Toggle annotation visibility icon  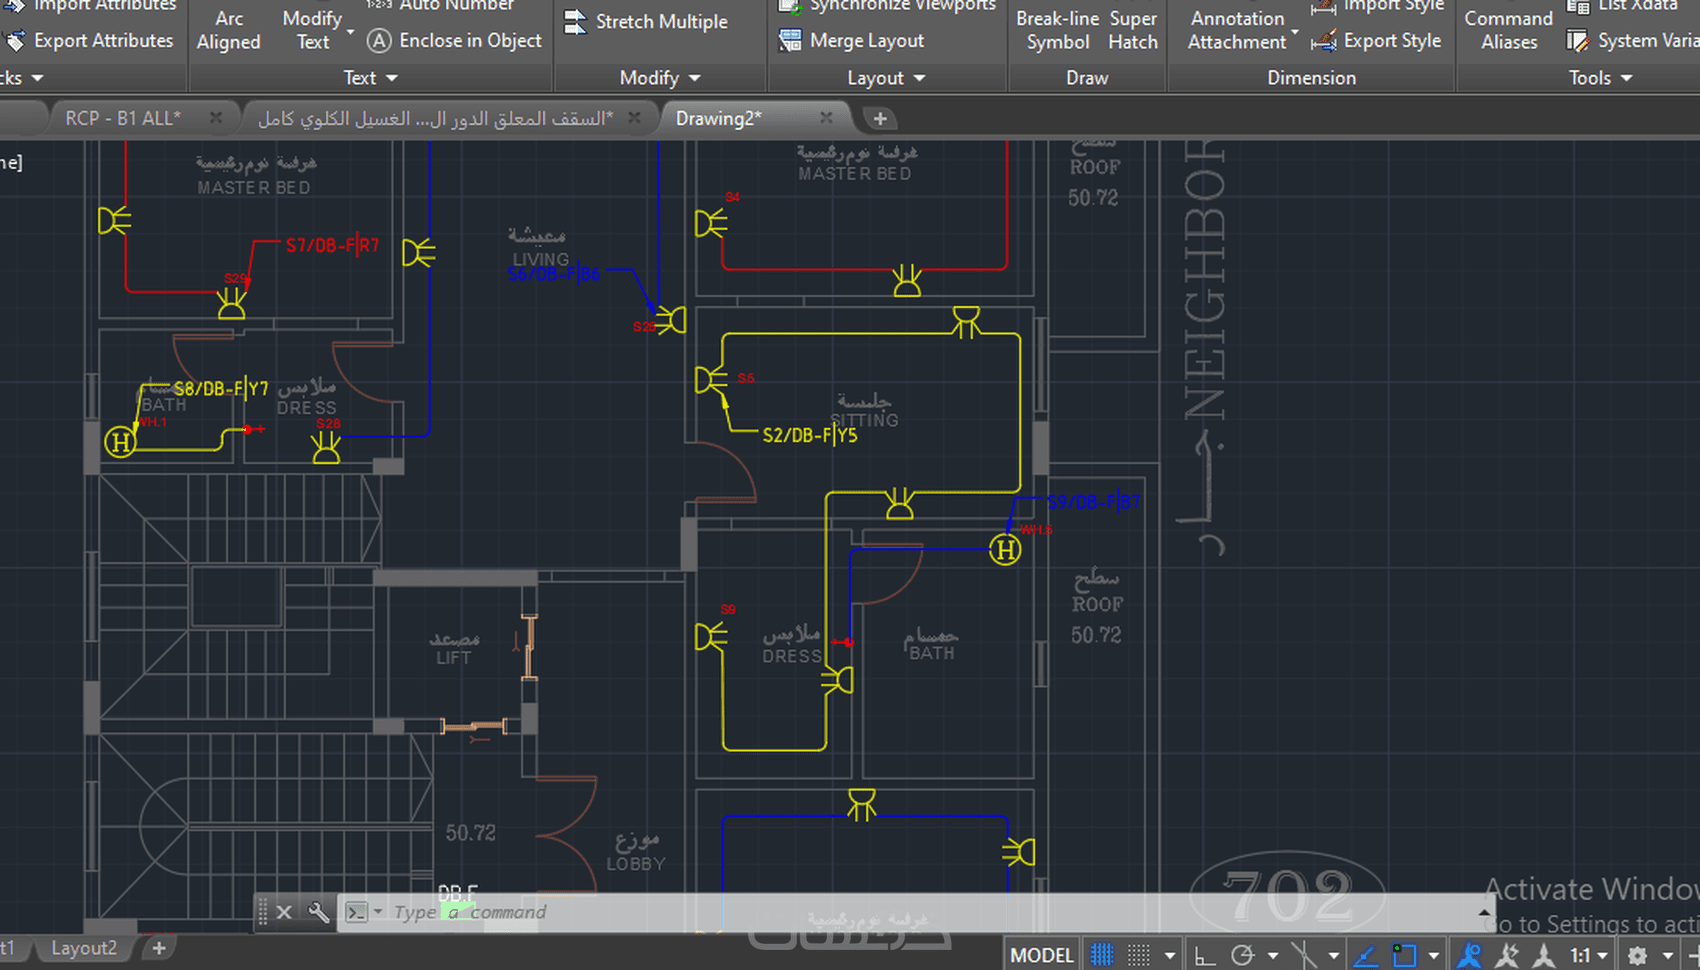click(1469, 956)
